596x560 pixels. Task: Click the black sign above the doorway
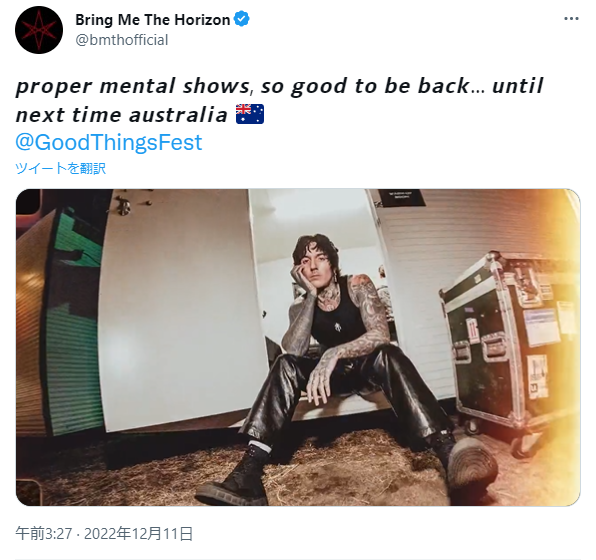tap(401, 197)
